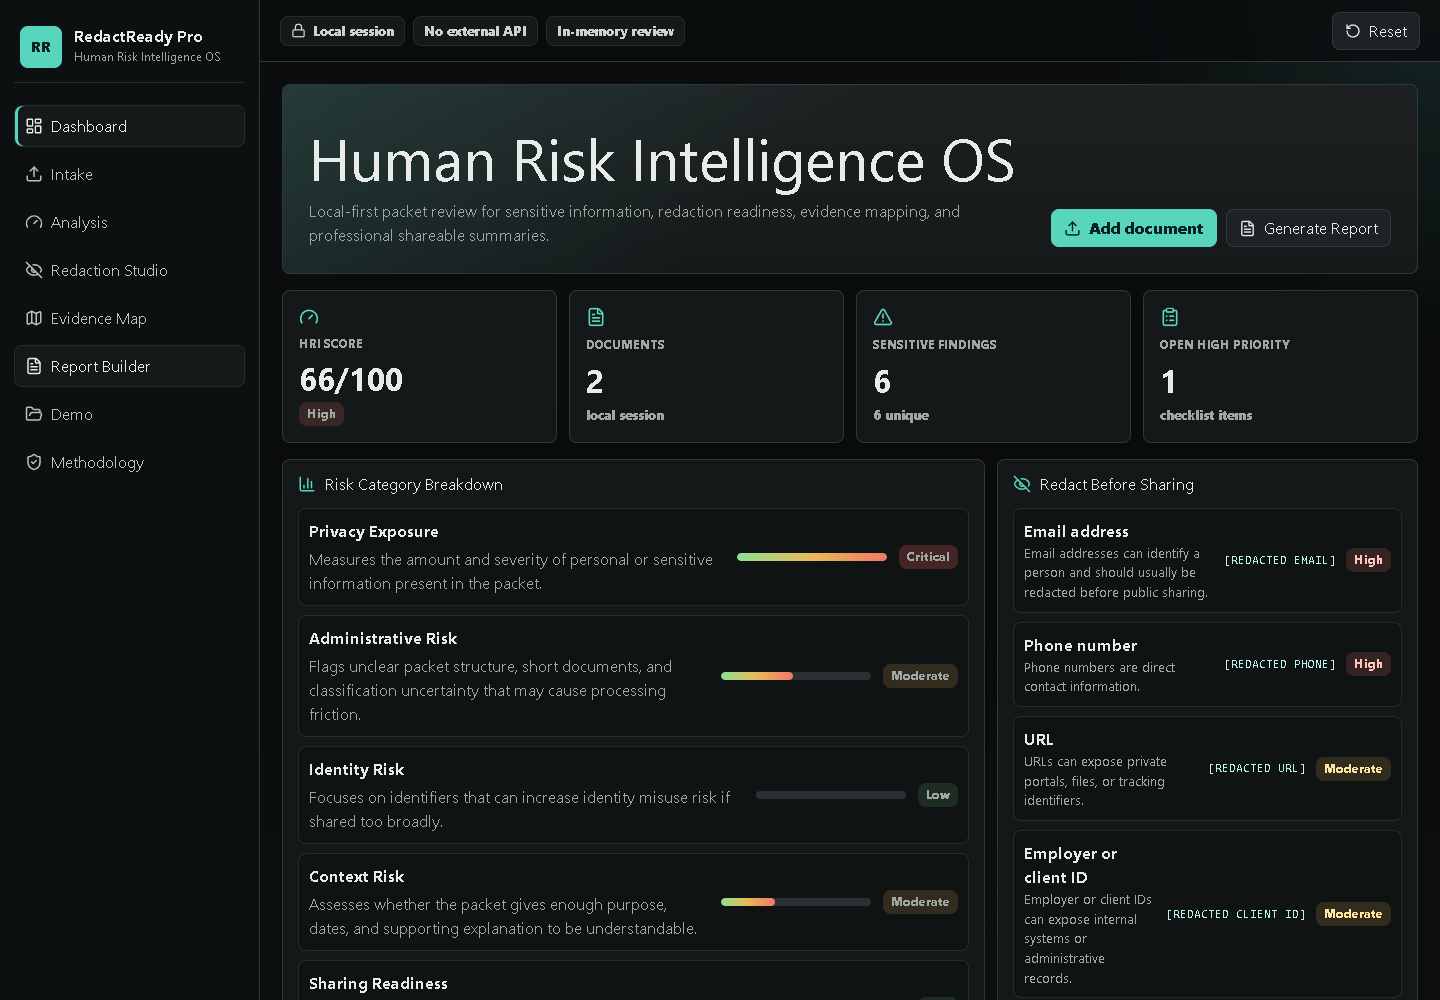Click the Administrative Risk progress bar
The image size is (1440, 1000).
click(x=796, y=676)
